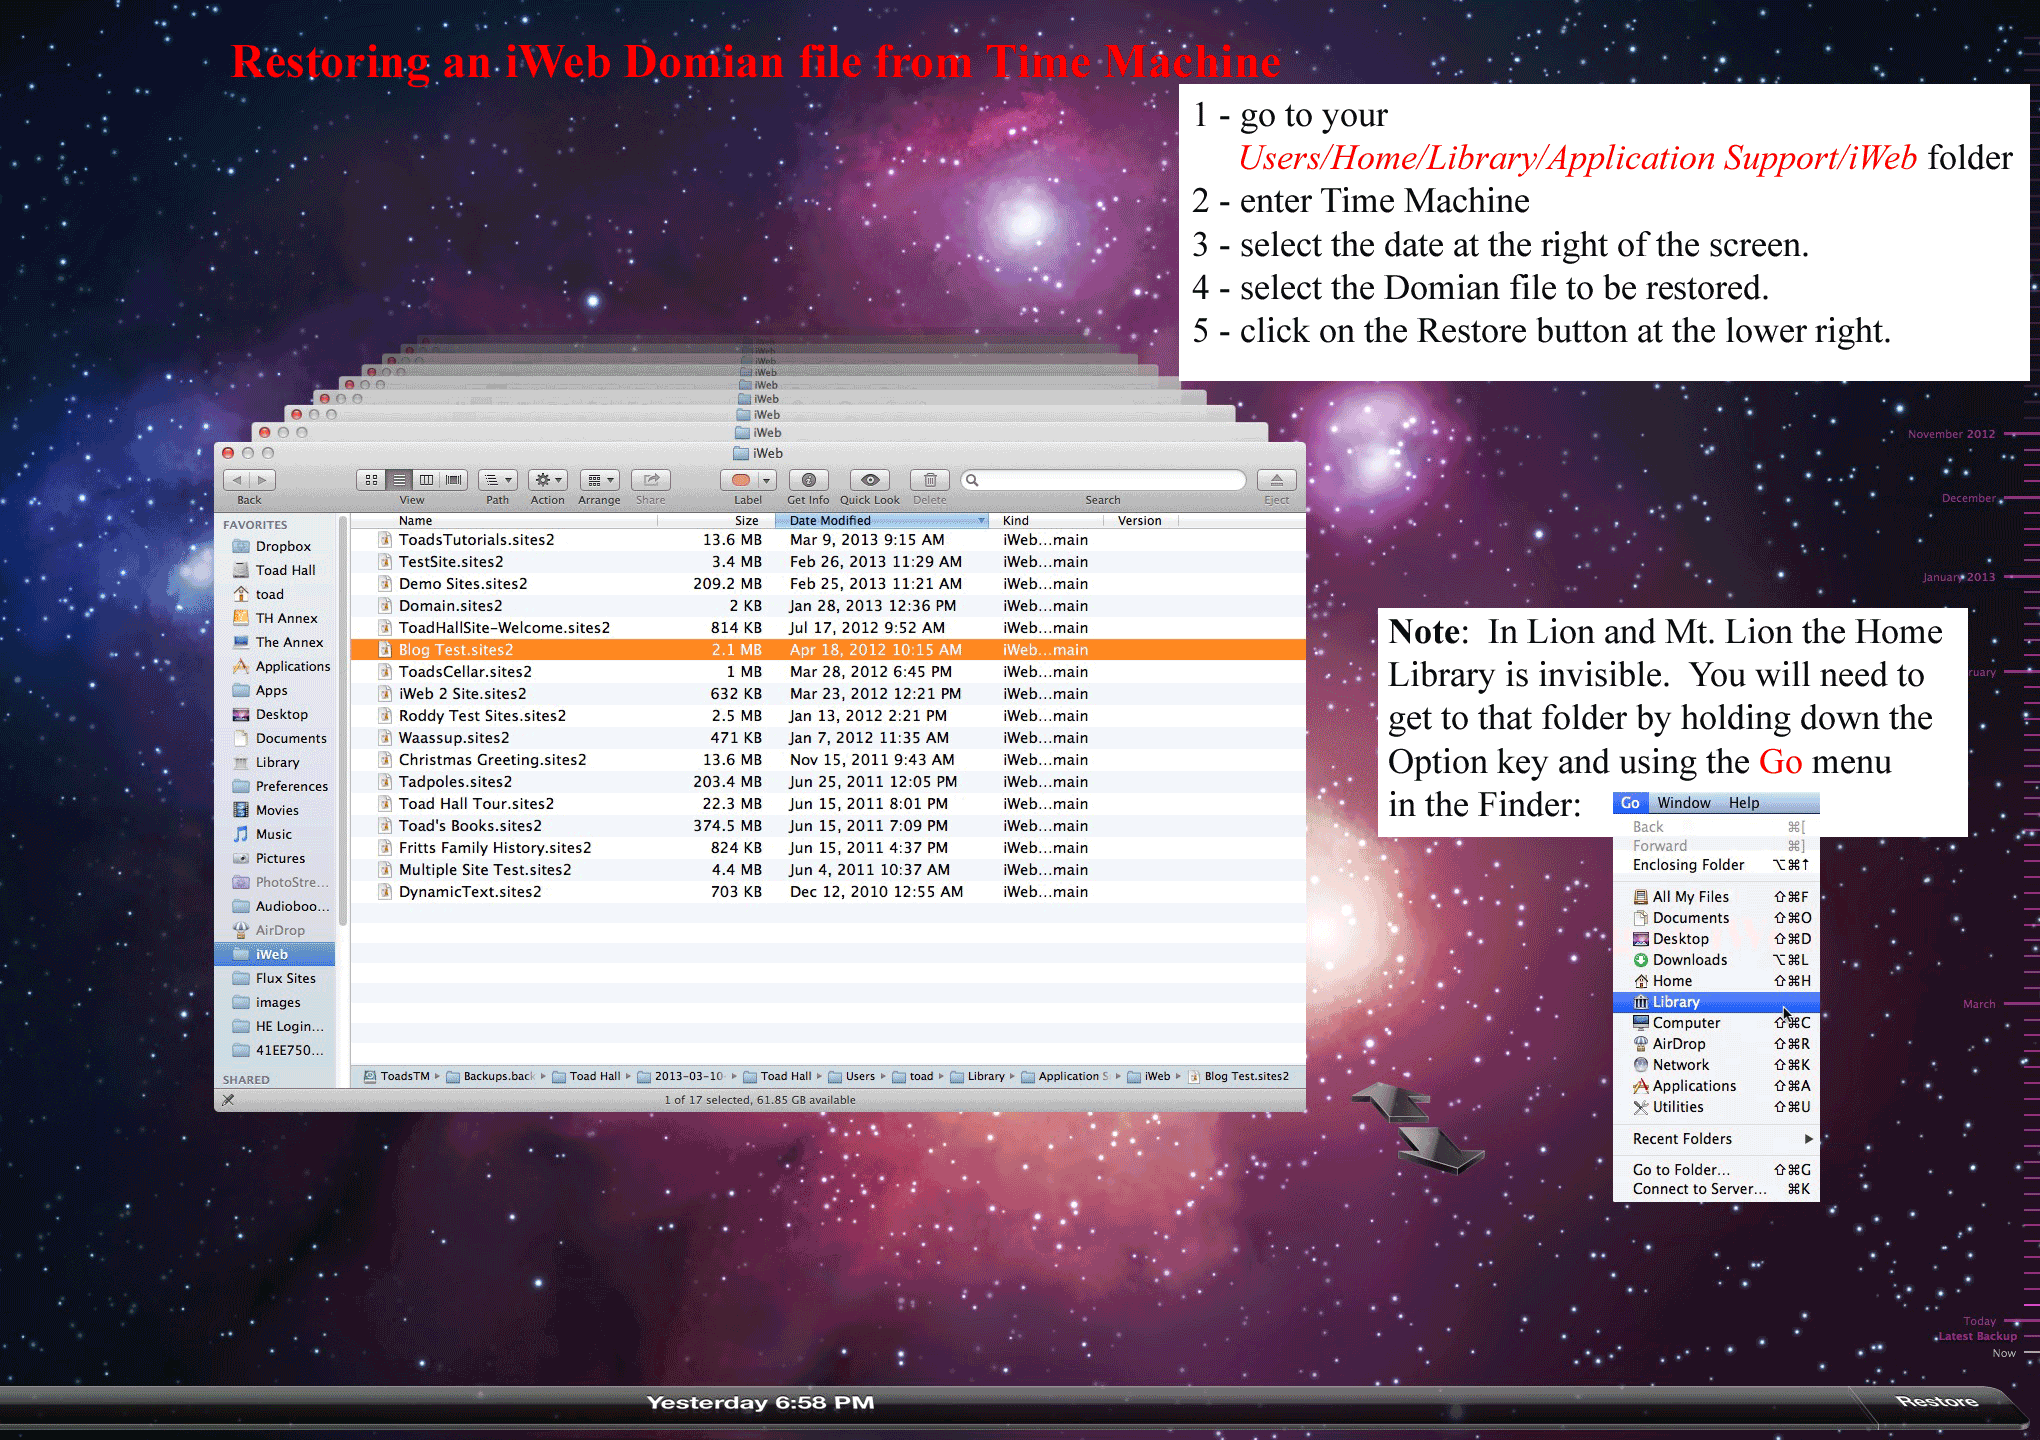Screen dimensions: 2040x1440
Task: Choose Library in the Go menu
Action: [x=1676, y=1002]
